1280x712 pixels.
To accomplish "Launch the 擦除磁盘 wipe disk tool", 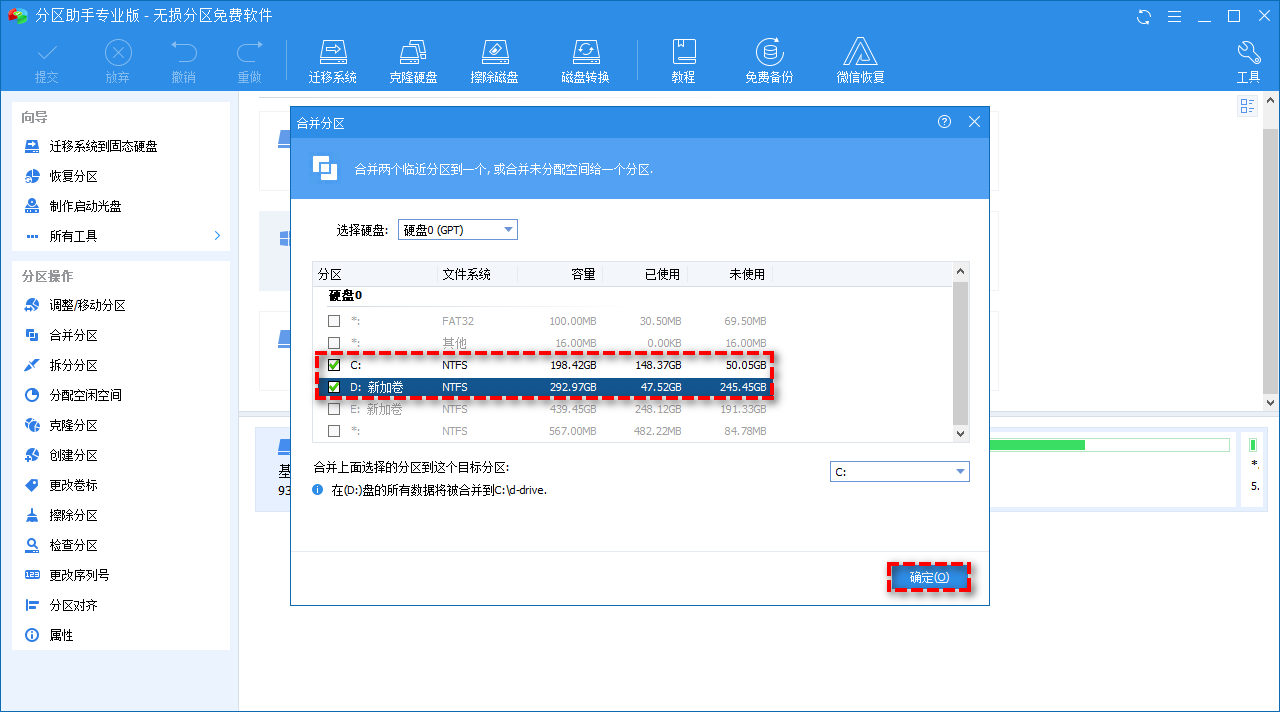I will click(495, 58).
